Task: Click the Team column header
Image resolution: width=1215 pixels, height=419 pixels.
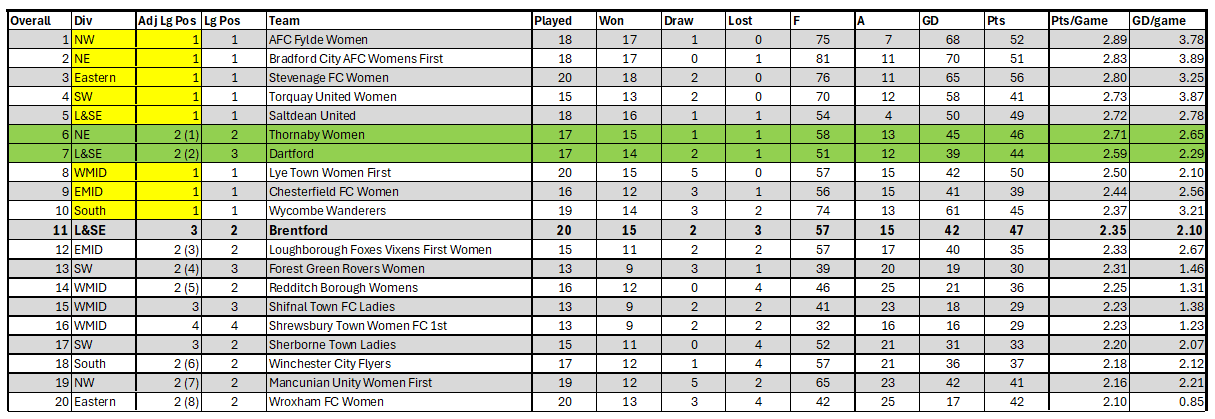Action: (x=399, y=20)
